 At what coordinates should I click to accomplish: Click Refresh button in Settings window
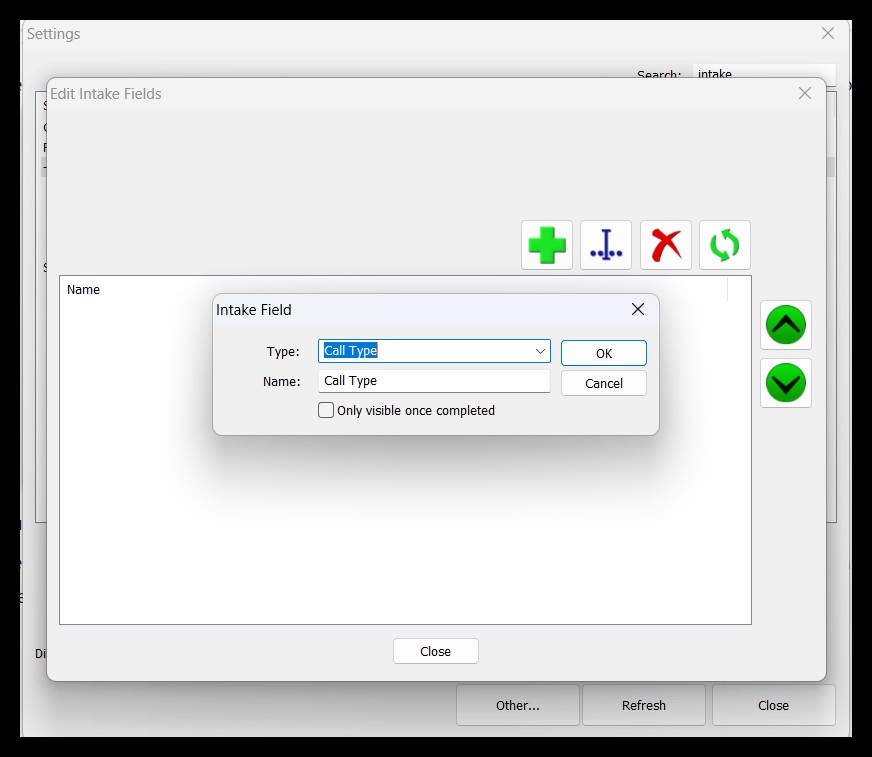point(644,705)
